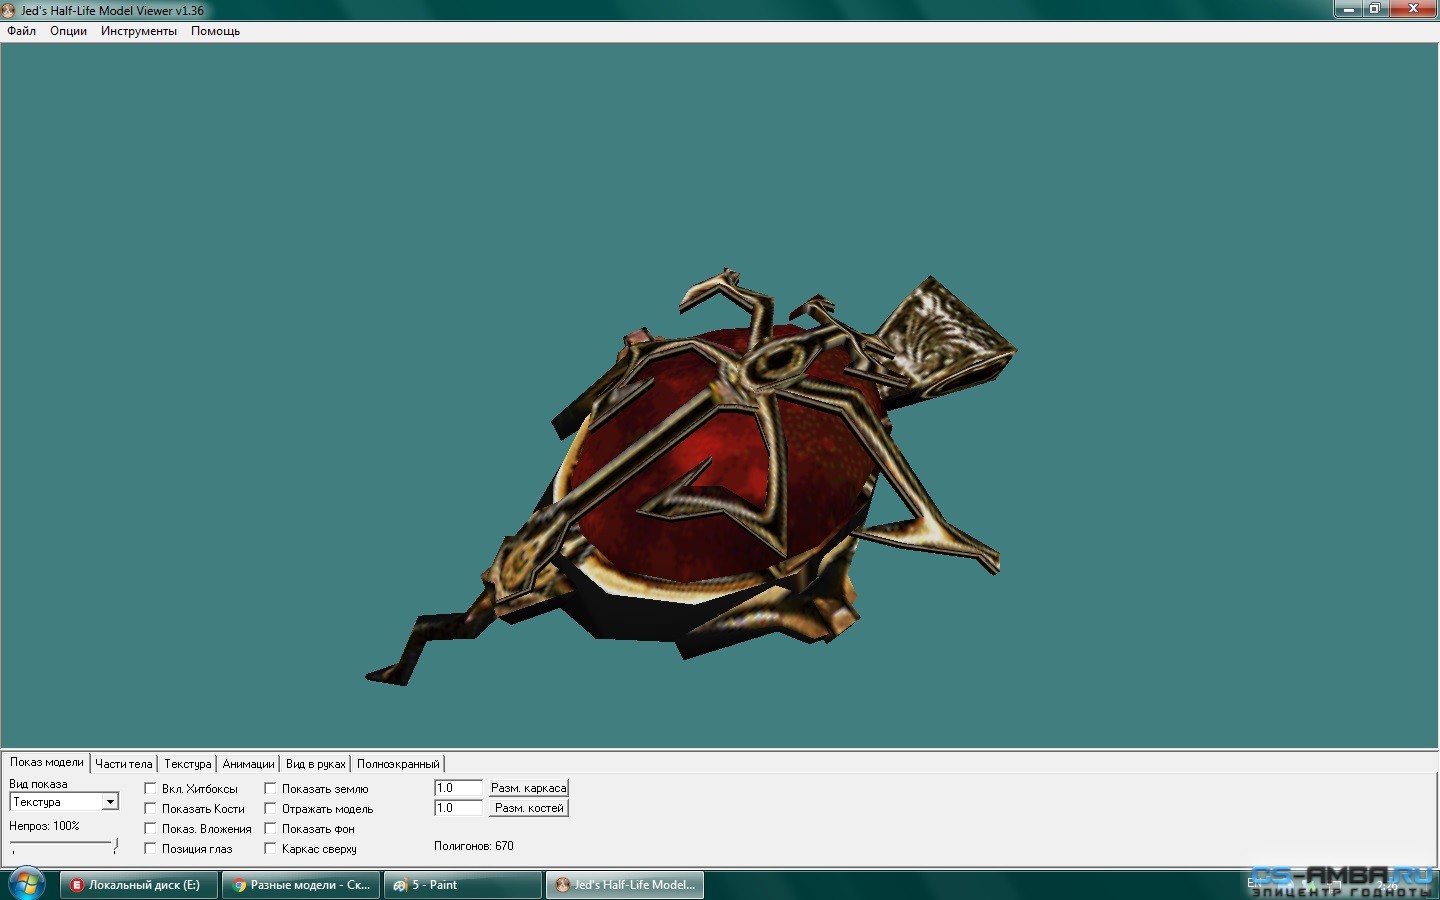Toggle Показать Кости checkbox
Screen dimensions: 1440x900
tap(150, 808)
